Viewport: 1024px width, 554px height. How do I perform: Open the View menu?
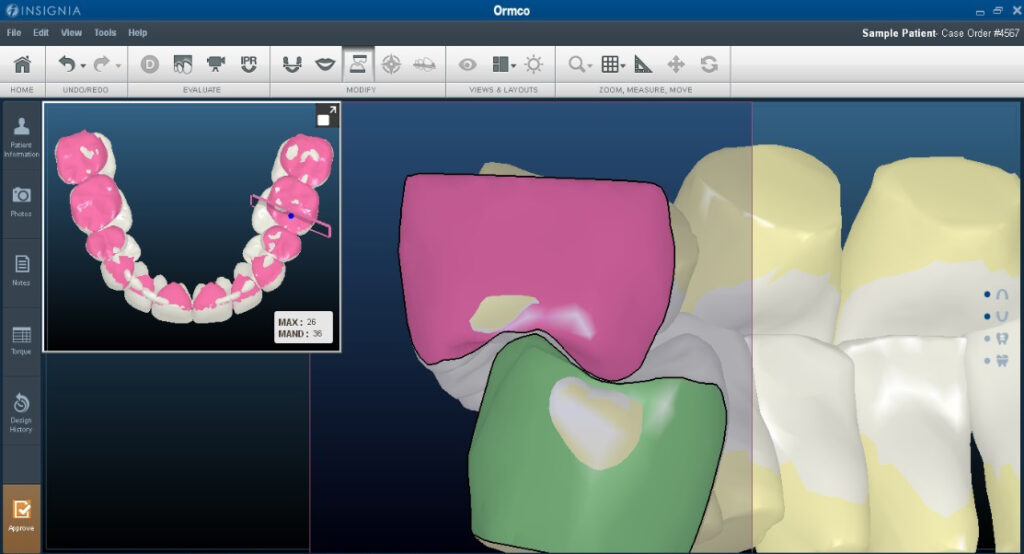tap(71, 33)
